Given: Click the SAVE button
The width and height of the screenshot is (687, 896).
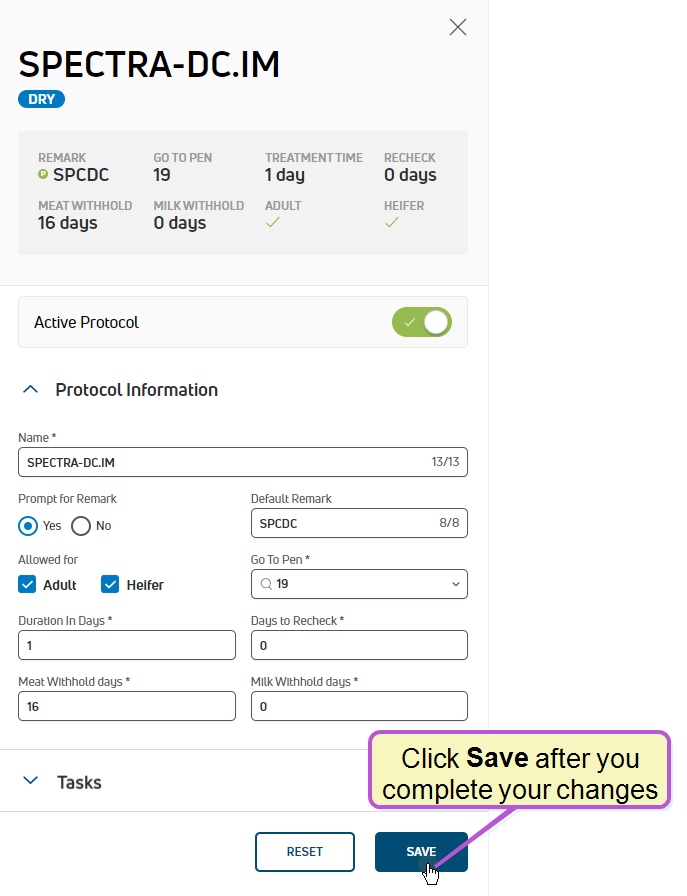Looking at the screenshot, I should [421, 851].
